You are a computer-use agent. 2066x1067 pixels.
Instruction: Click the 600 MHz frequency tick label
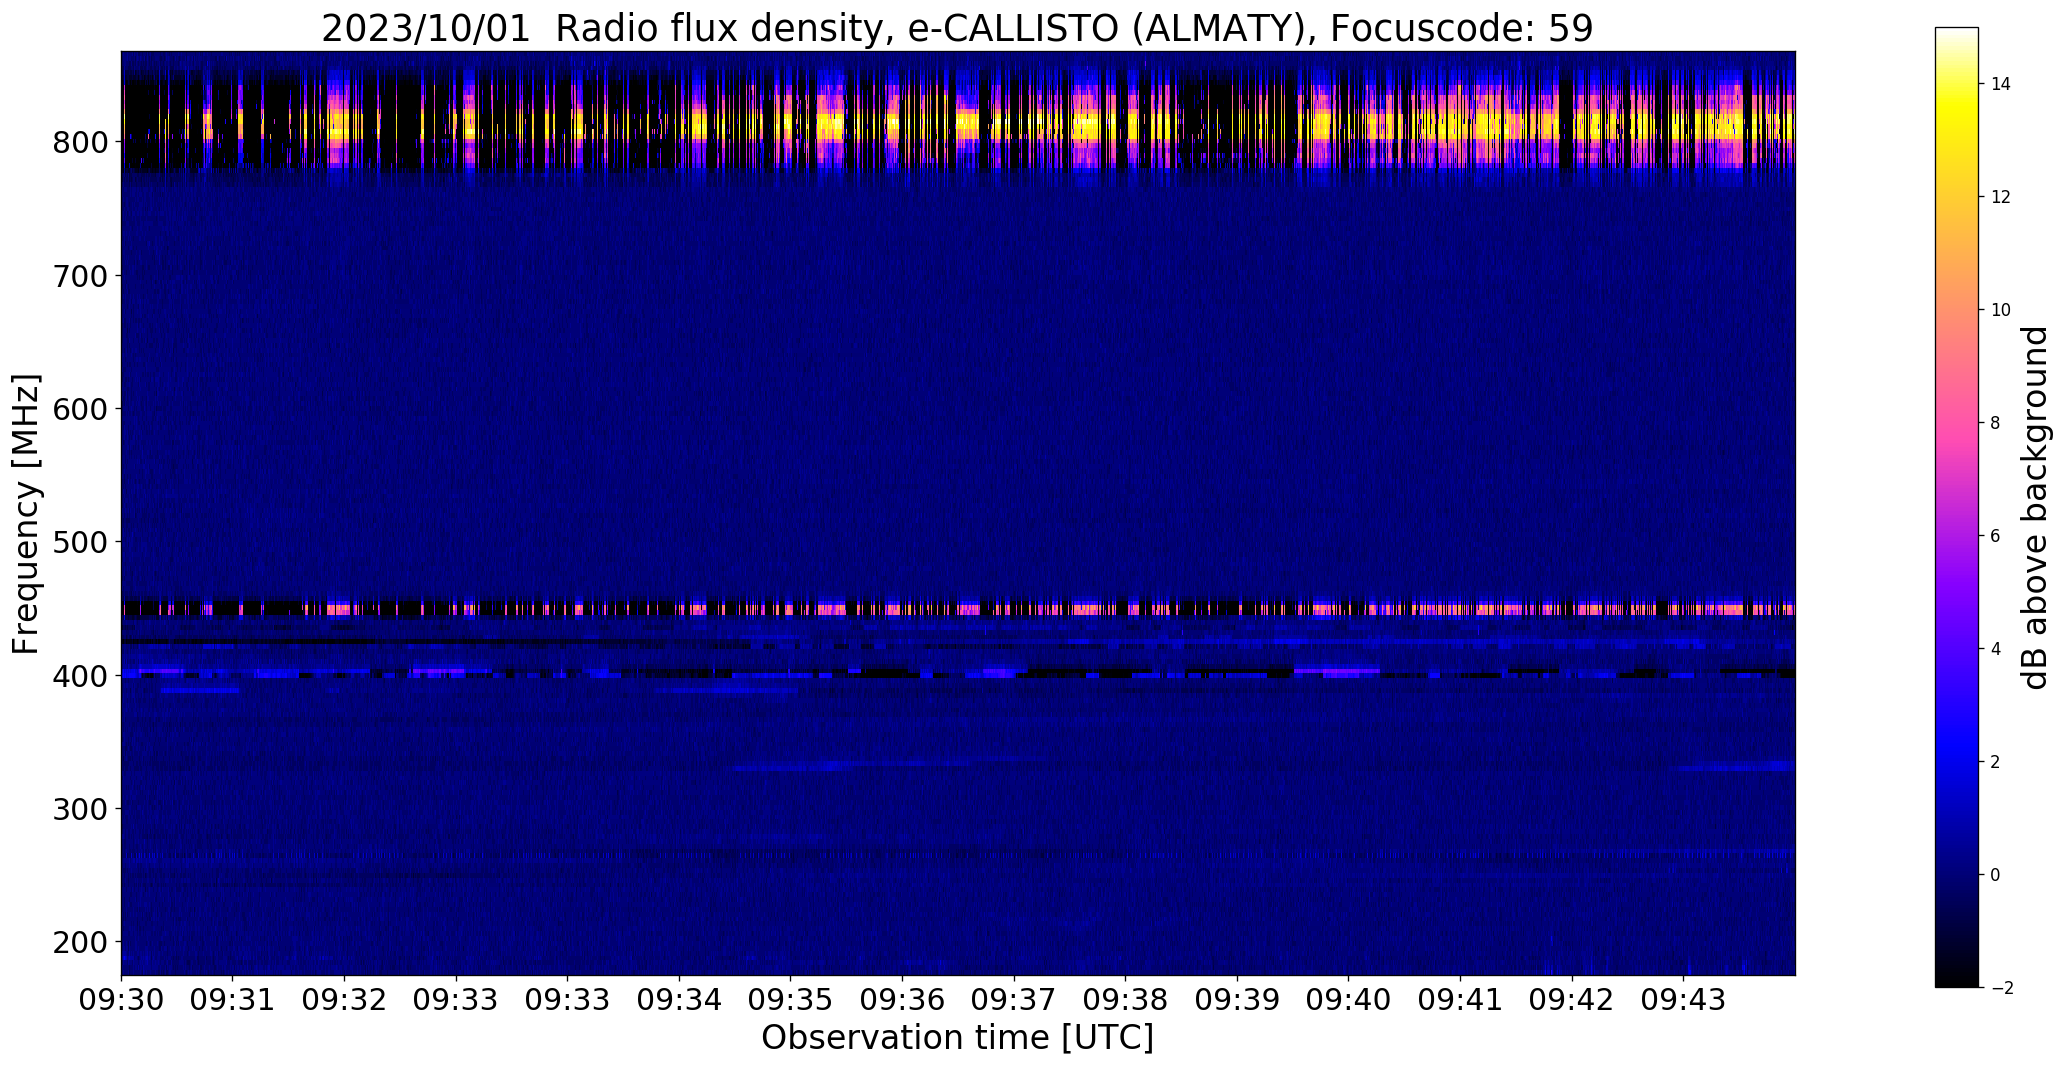[80, 408]
